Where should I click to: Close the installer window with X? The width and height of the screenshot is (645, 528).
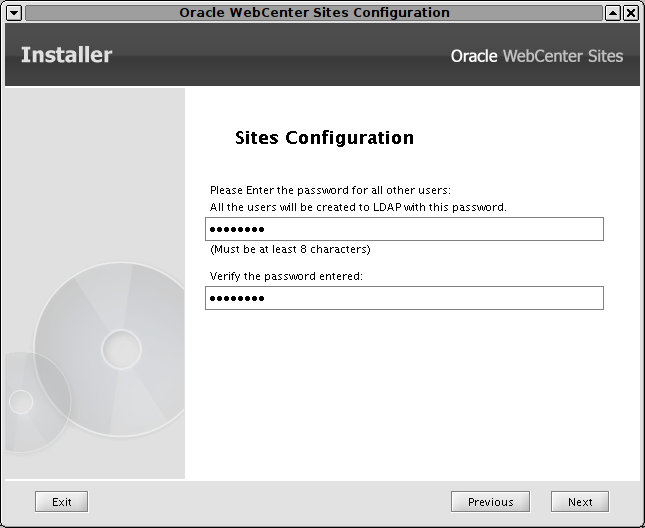point(631,13)
